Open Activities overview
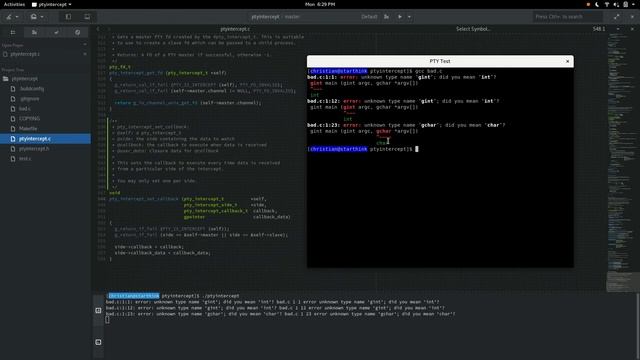This screenshot has height=360, width=640. 14,4
